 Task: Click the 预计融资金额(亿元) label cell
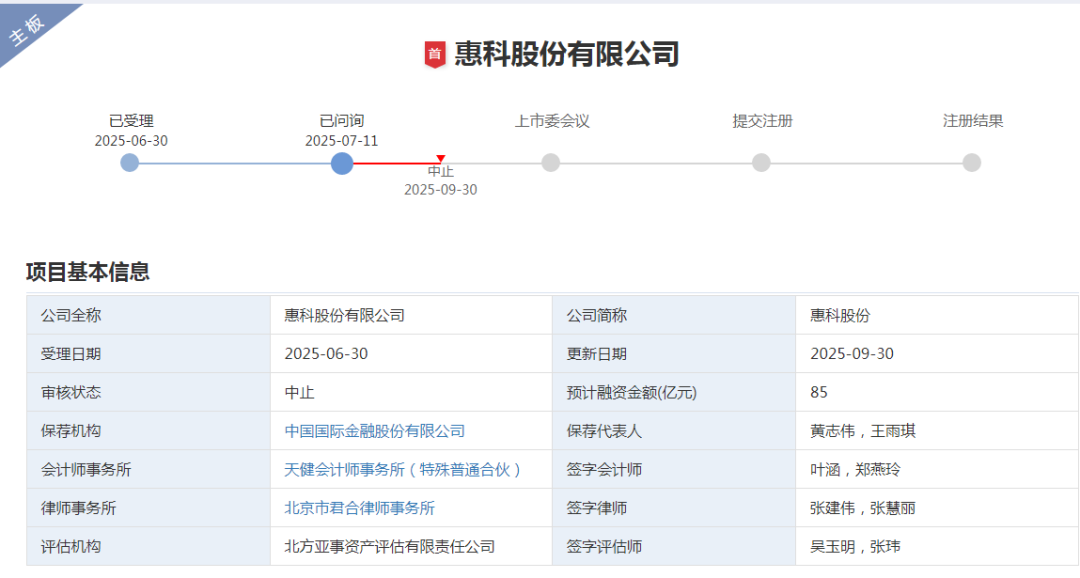click(x=674, y=393)
